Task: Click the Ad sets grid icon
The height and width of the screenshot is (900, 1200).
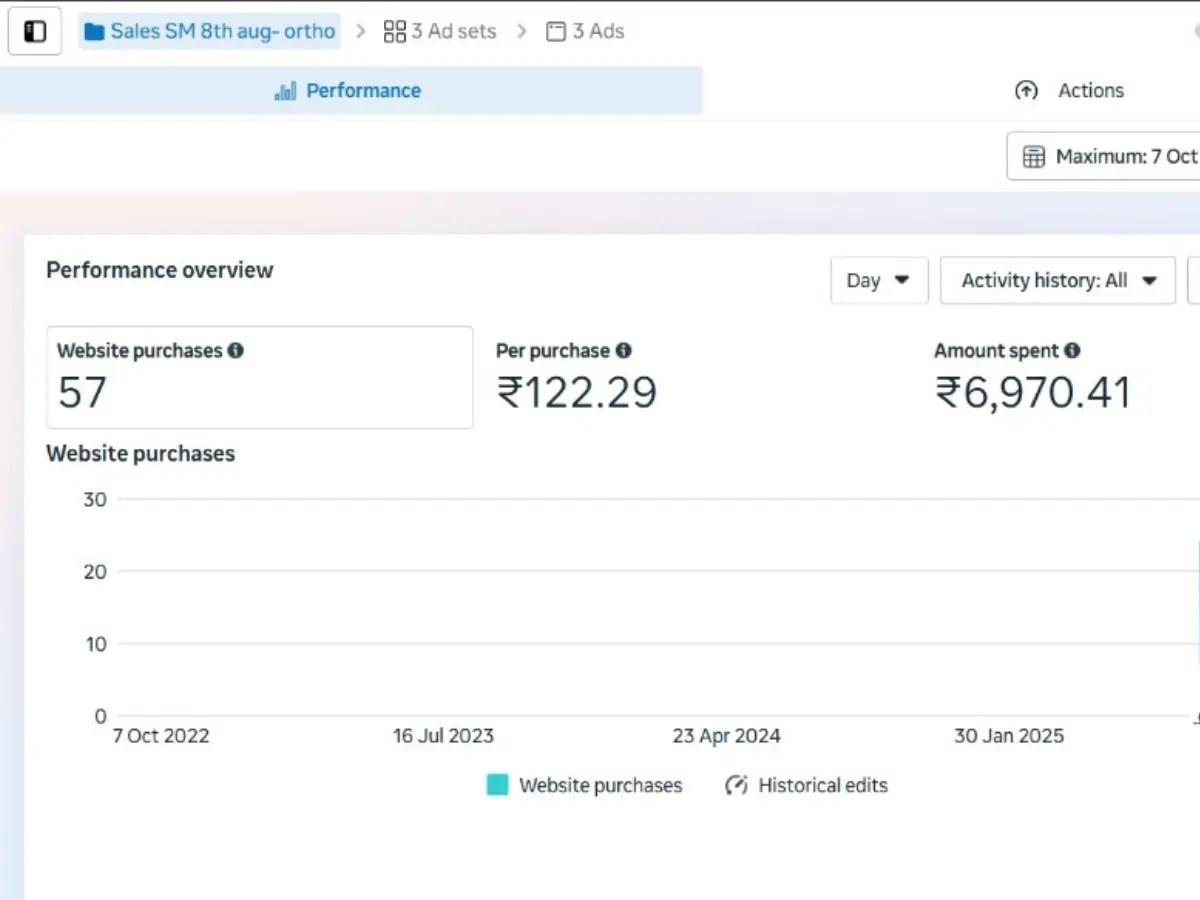Action: (395, 32)
